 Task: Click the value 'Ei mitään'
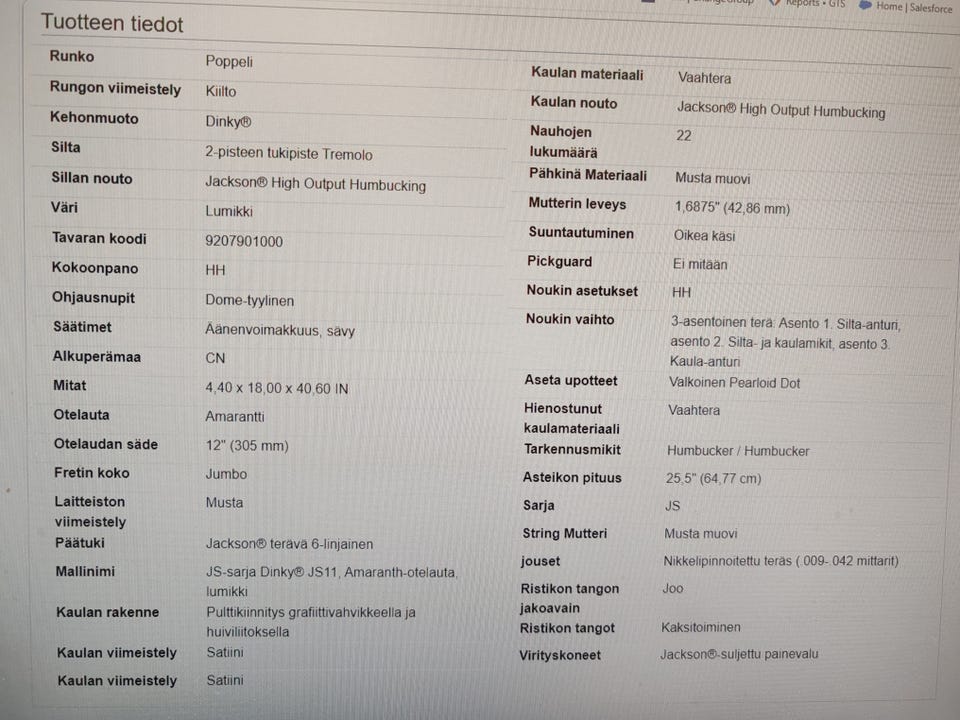click(x=700, y=264)
